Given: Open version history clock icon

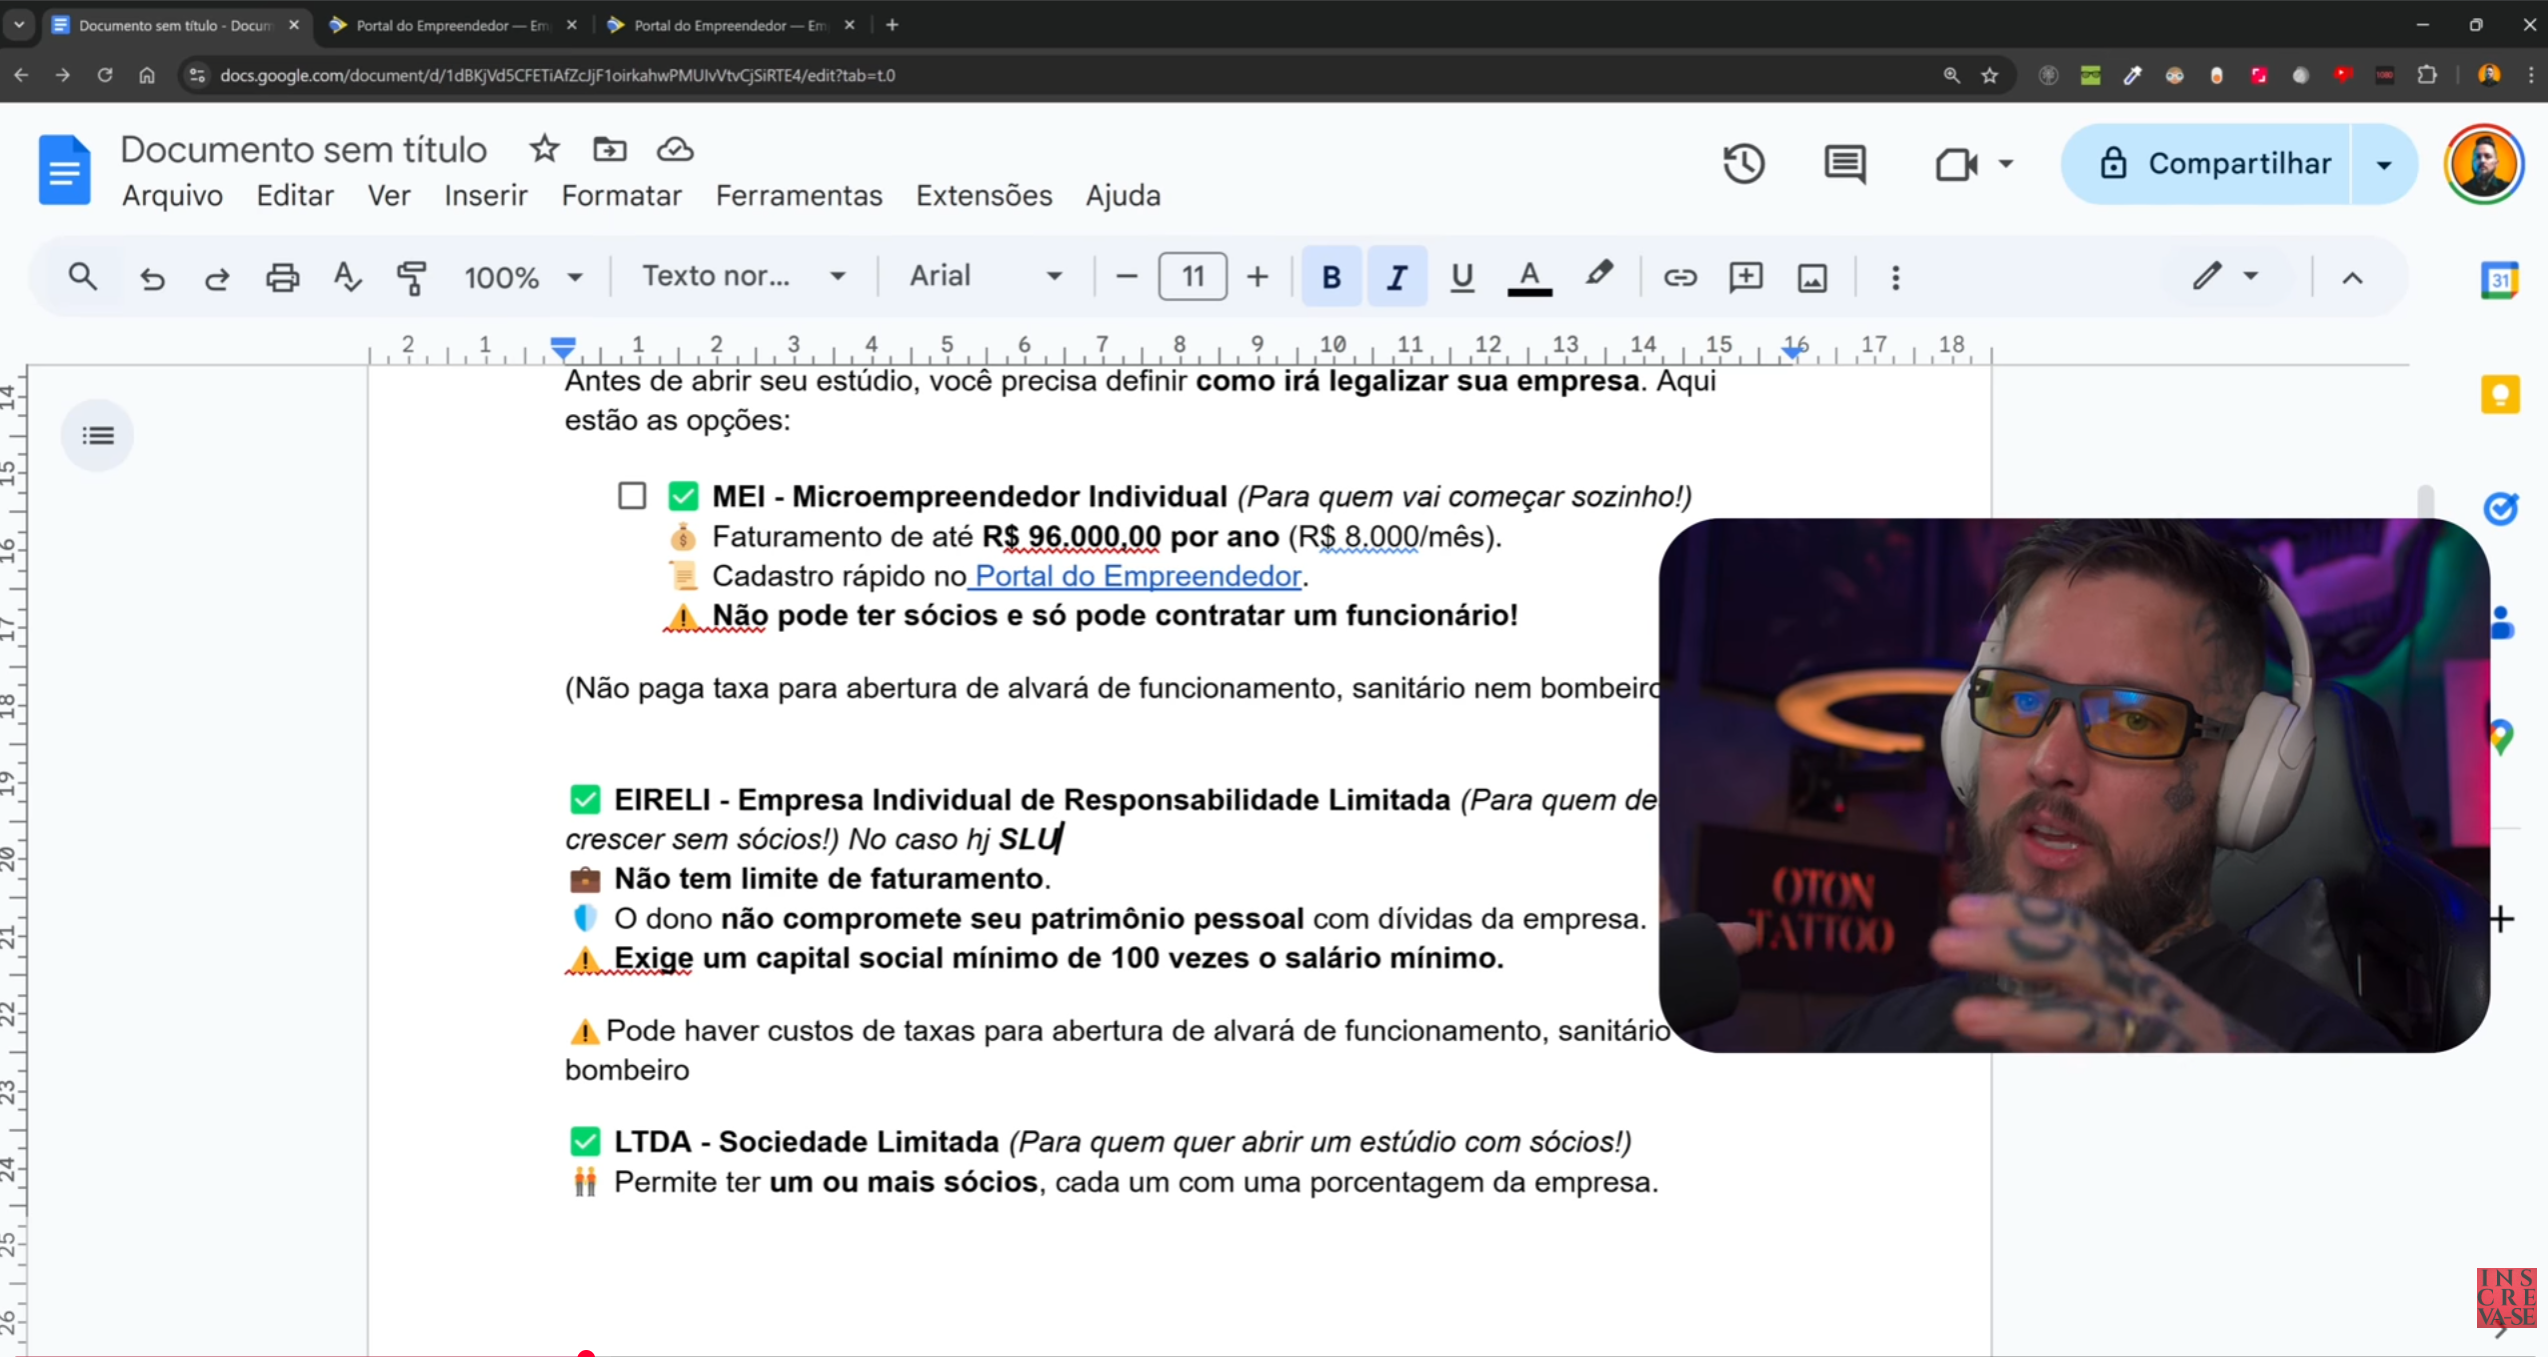Looking at the screenshot, I should pyautogui.click(x=1744, y=164).
